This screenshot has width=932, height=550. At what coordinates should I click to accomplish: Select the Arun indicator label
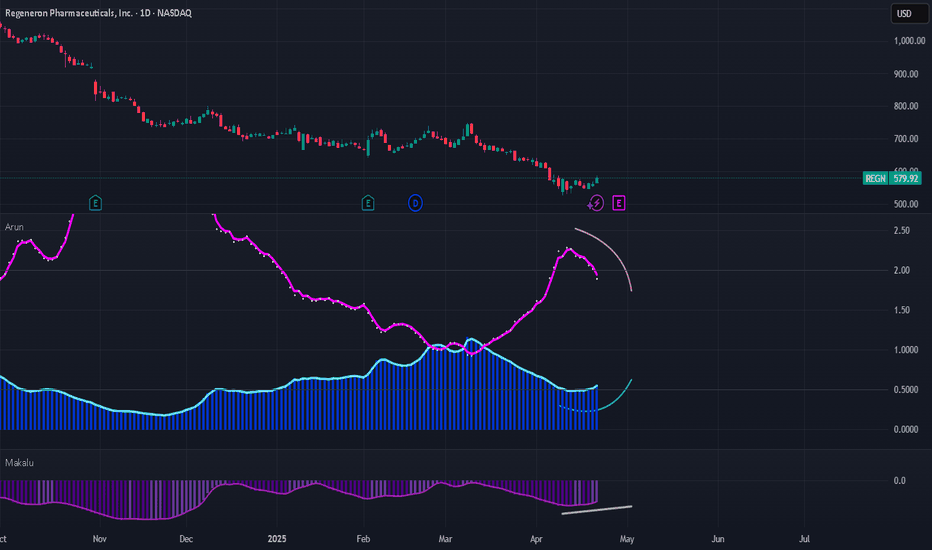coord(14,227)
